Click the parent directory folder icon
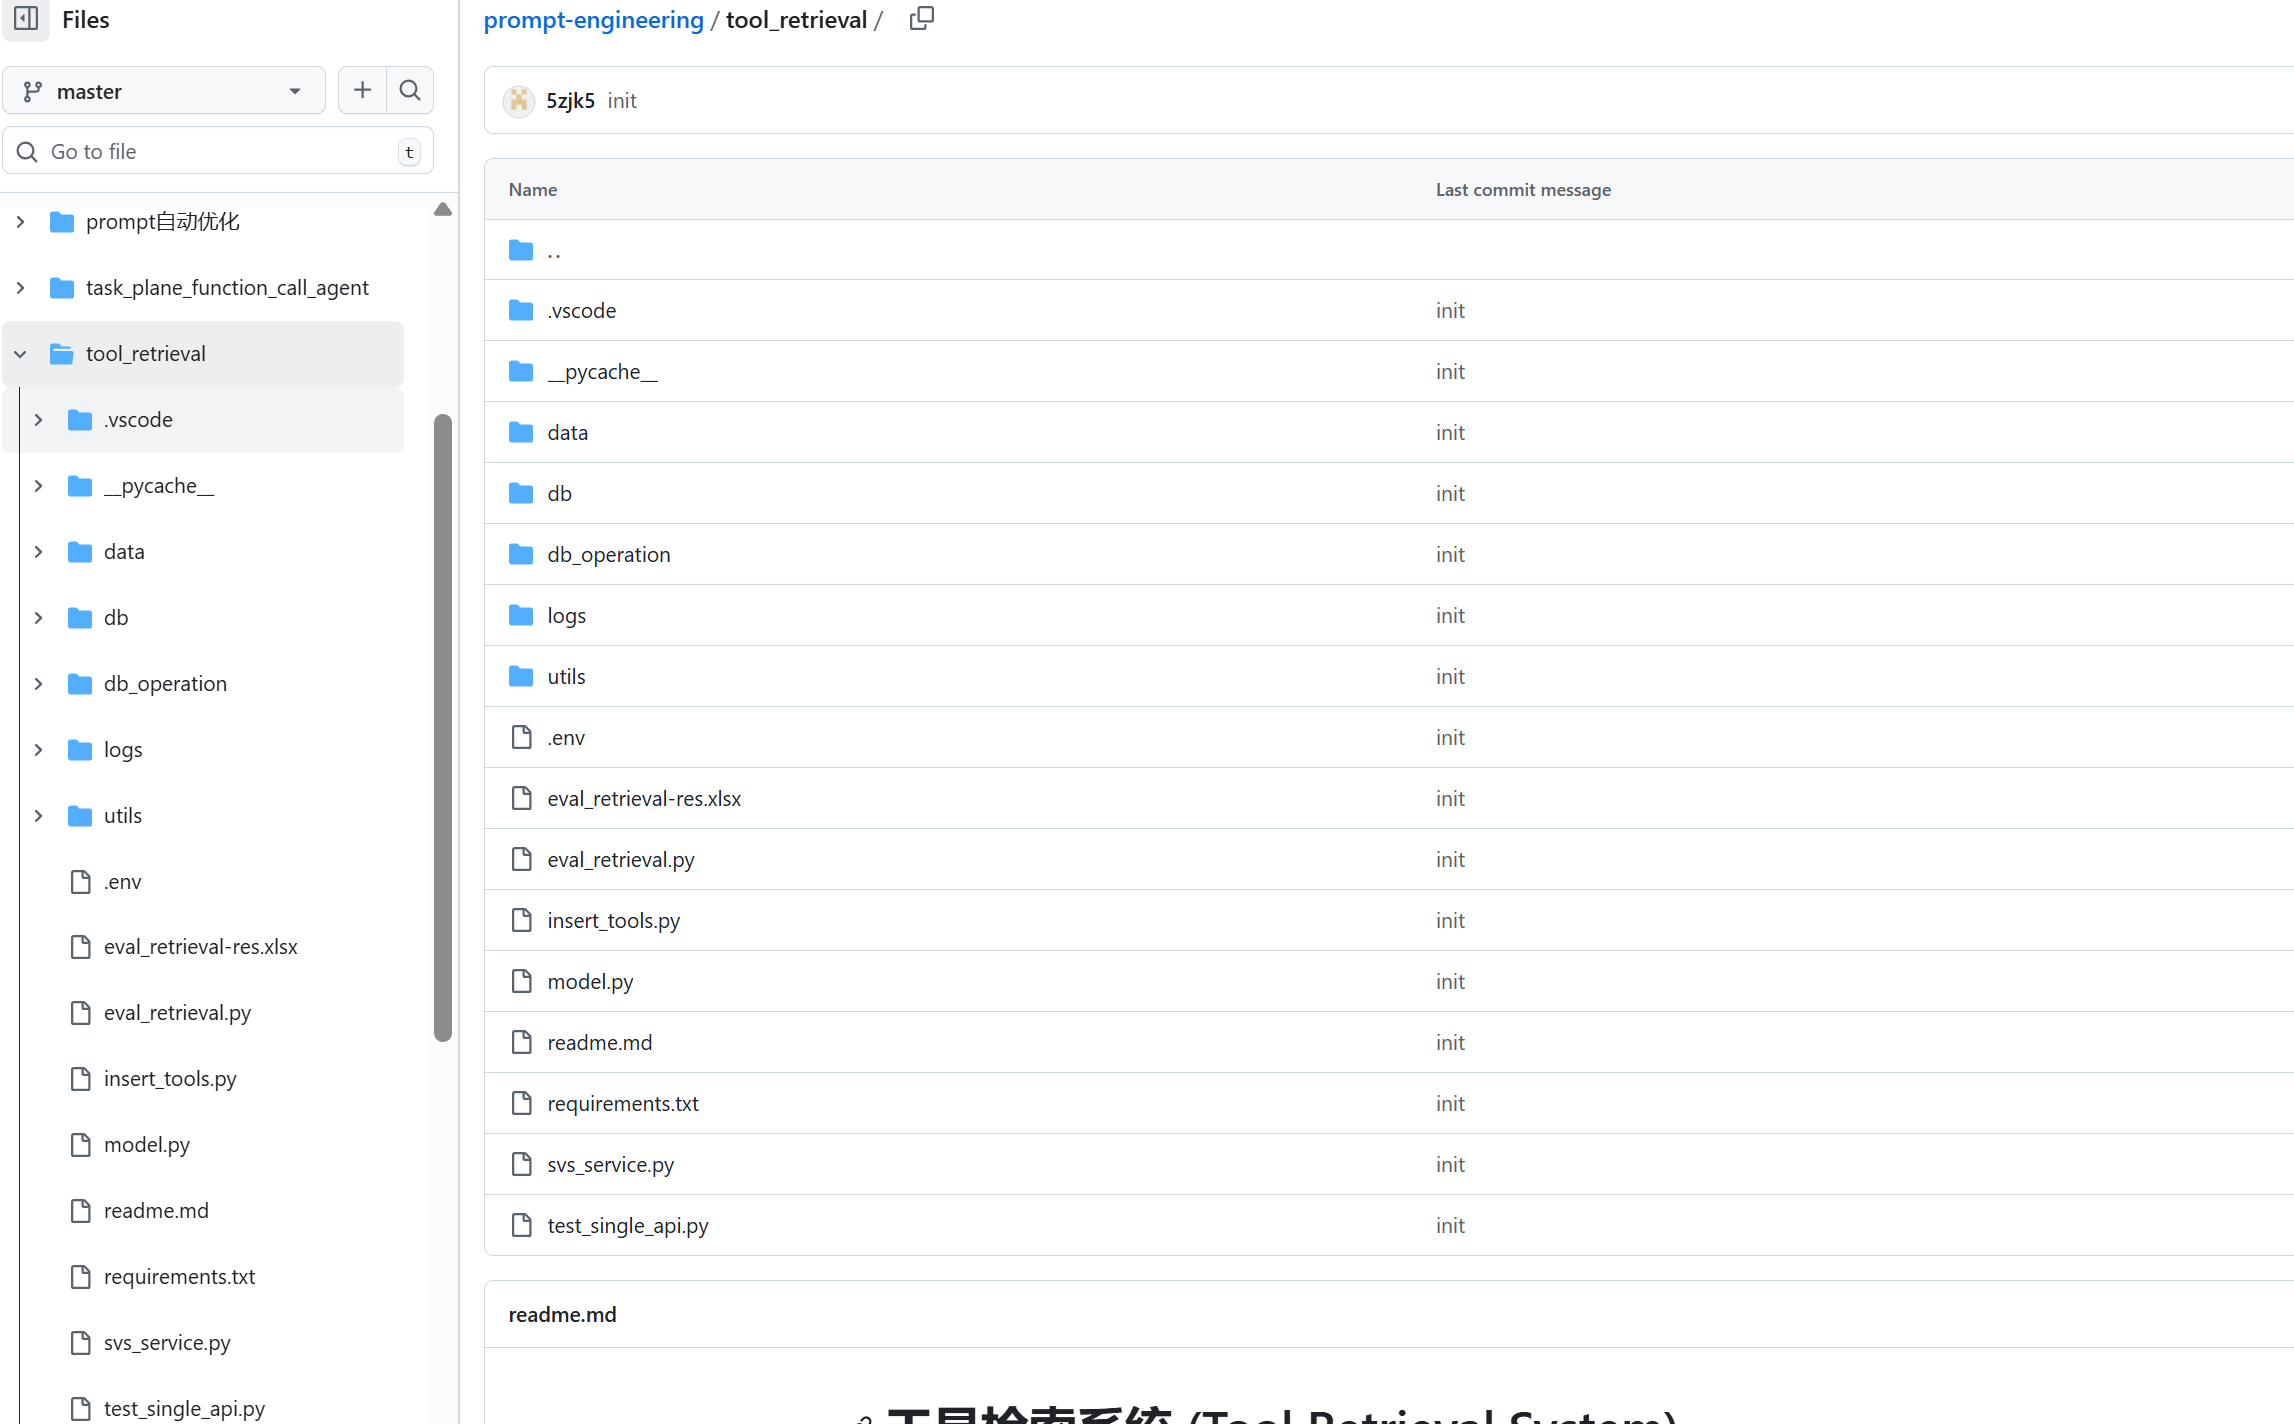The height and width of the screenshot is (1424, 2294). coord(521,250)
